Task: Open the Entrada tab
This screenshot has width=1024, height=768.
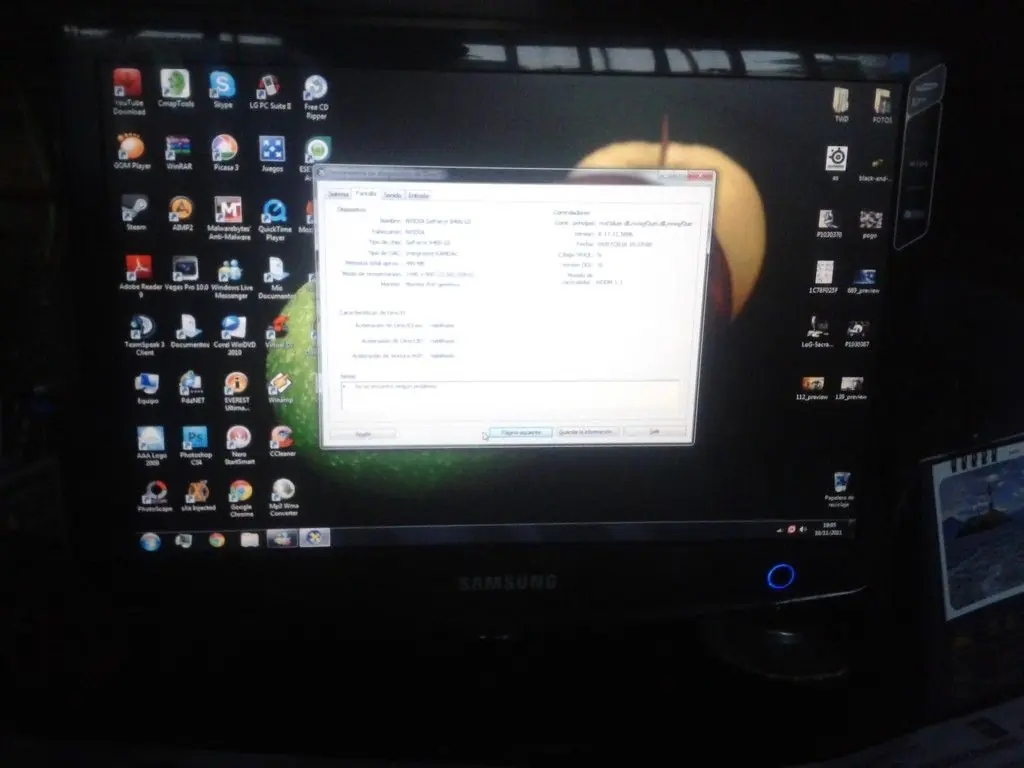Action: coord(418,195)
